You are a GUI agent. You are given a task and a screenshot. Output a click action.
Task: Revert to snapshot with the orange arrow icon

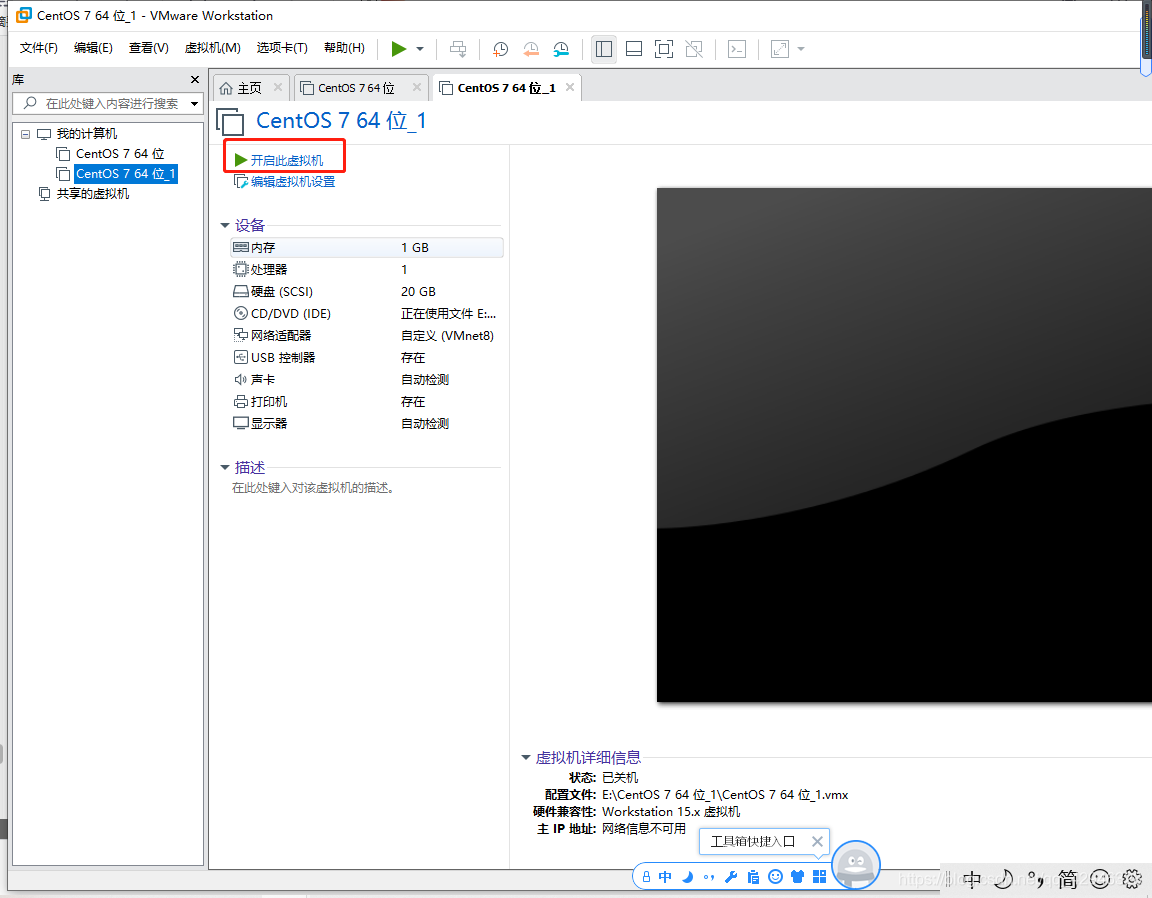click(530, 49)
